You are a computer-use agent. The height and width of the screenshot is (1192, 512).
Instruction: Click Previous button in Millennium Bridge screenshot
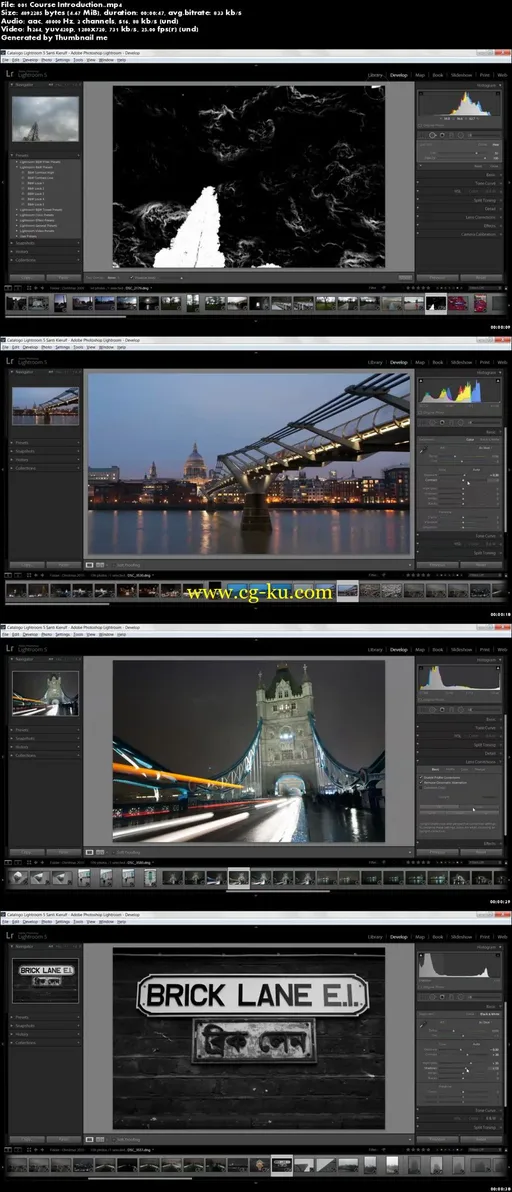pos(437,565)
